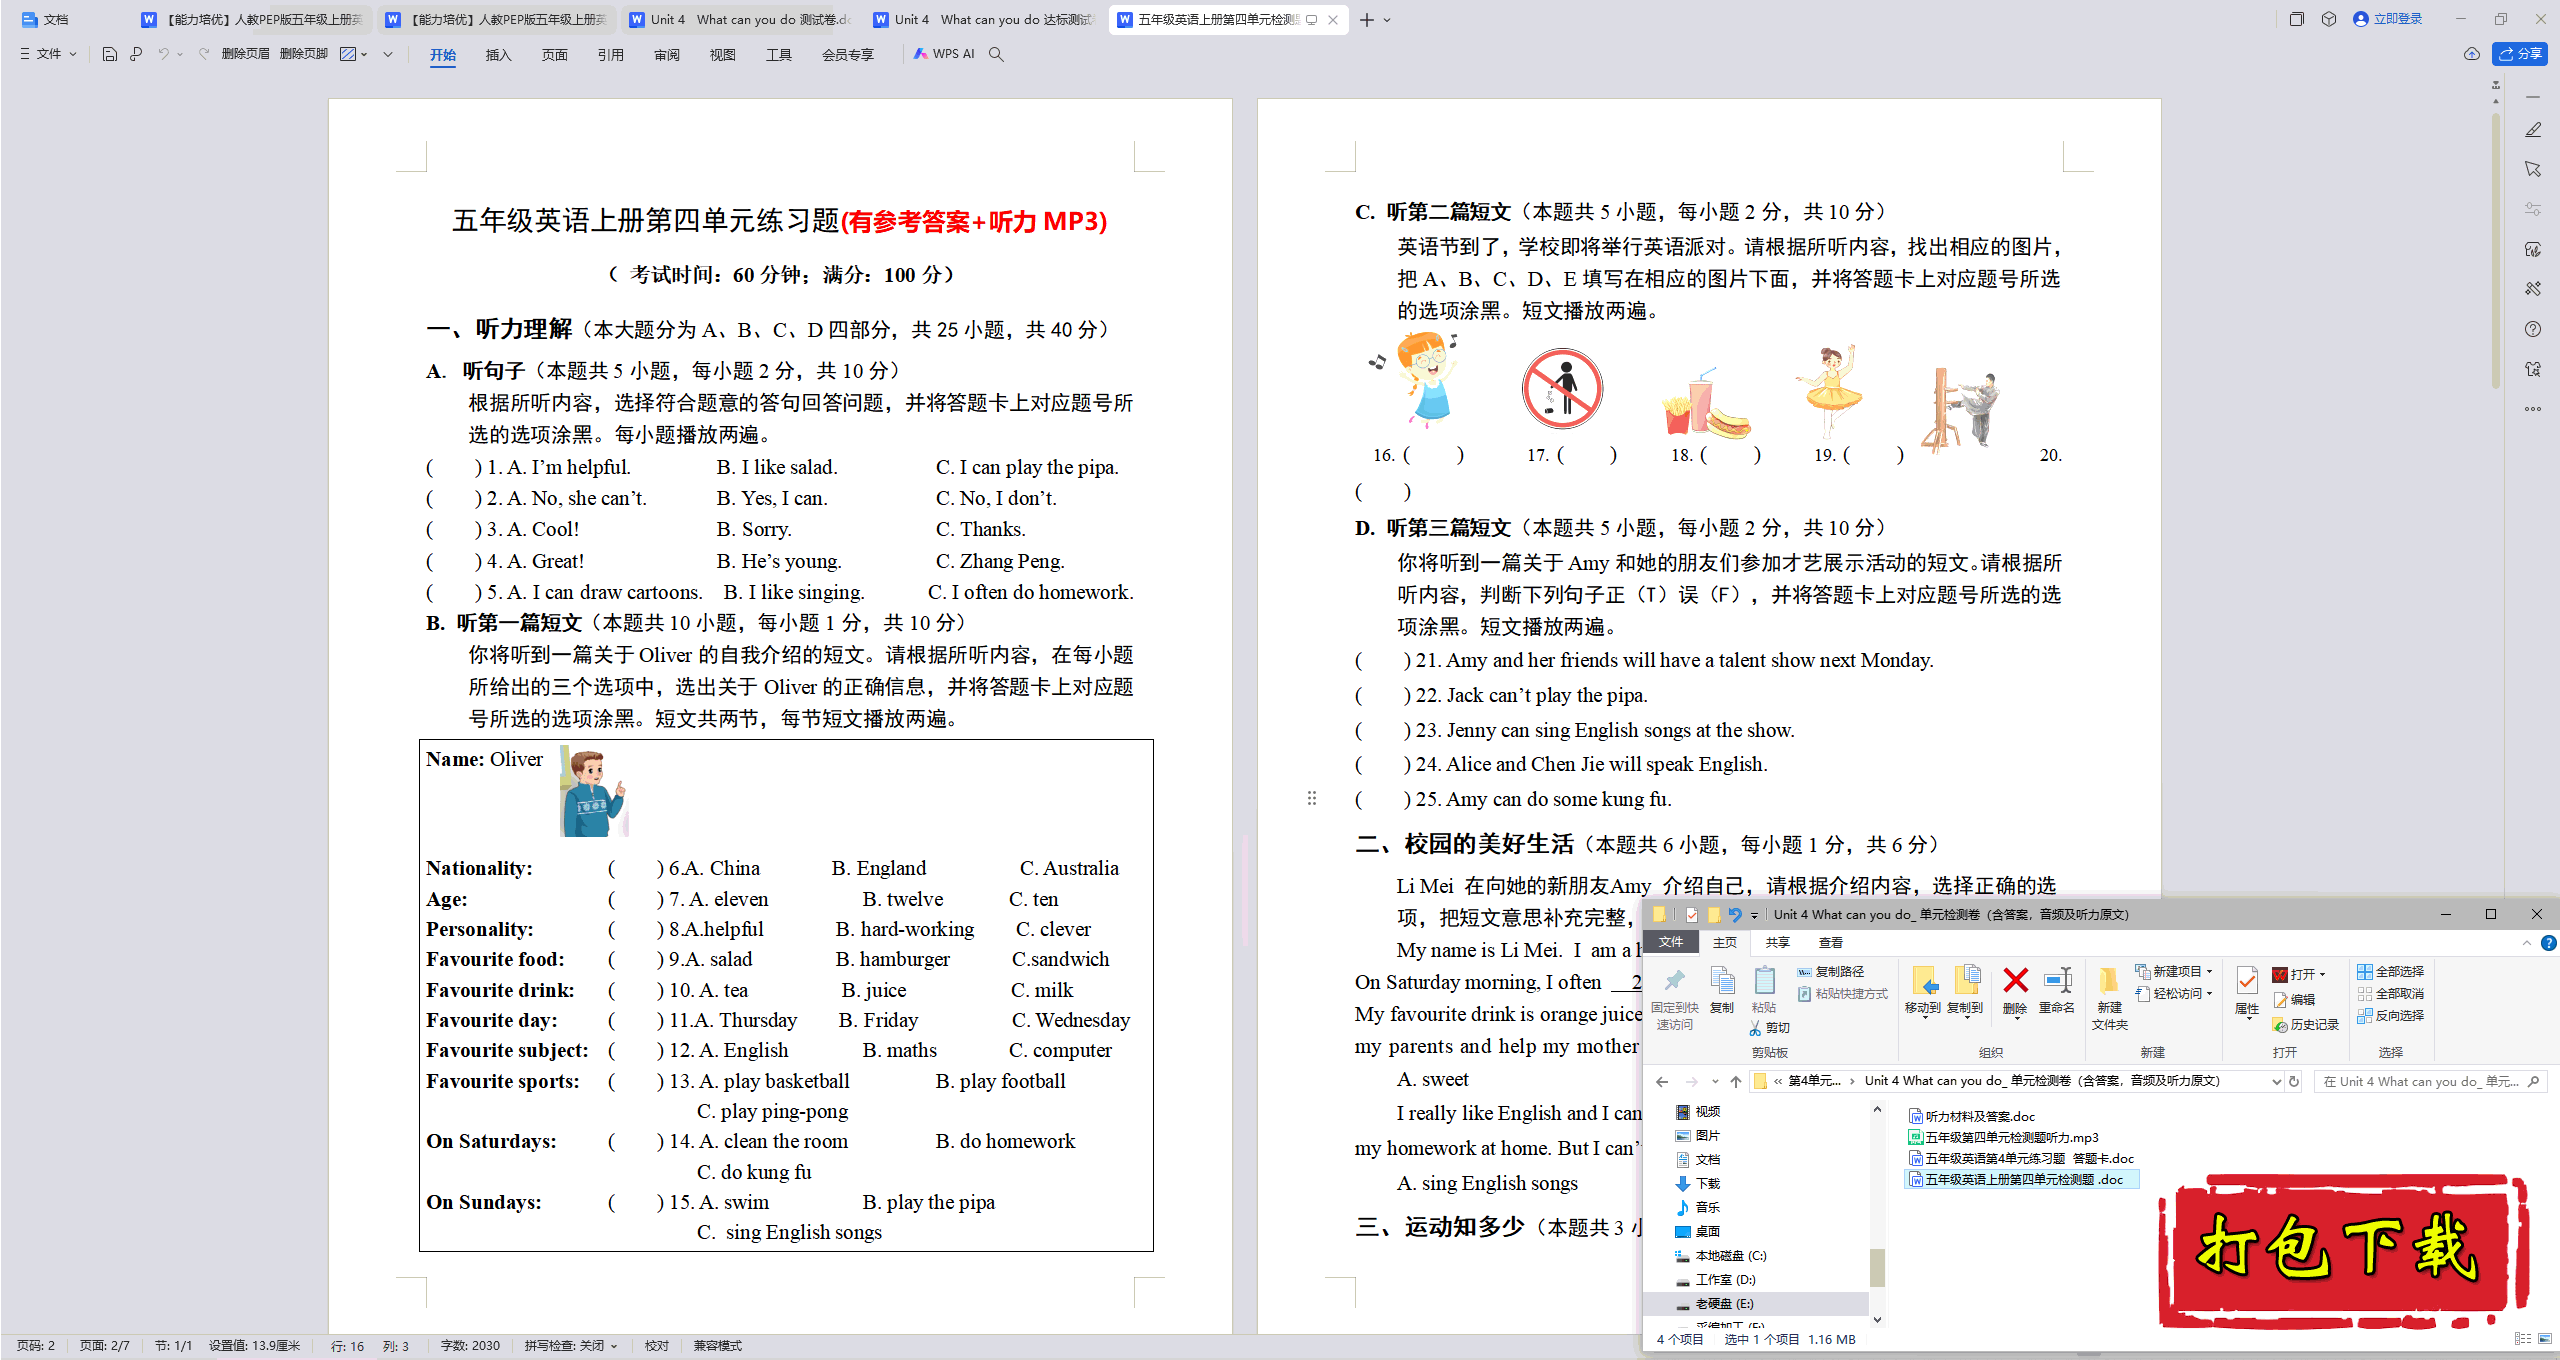This screenshot has width=2560, height=1360.
Task: Undo the last action in WPS
Action: point(163,54)
